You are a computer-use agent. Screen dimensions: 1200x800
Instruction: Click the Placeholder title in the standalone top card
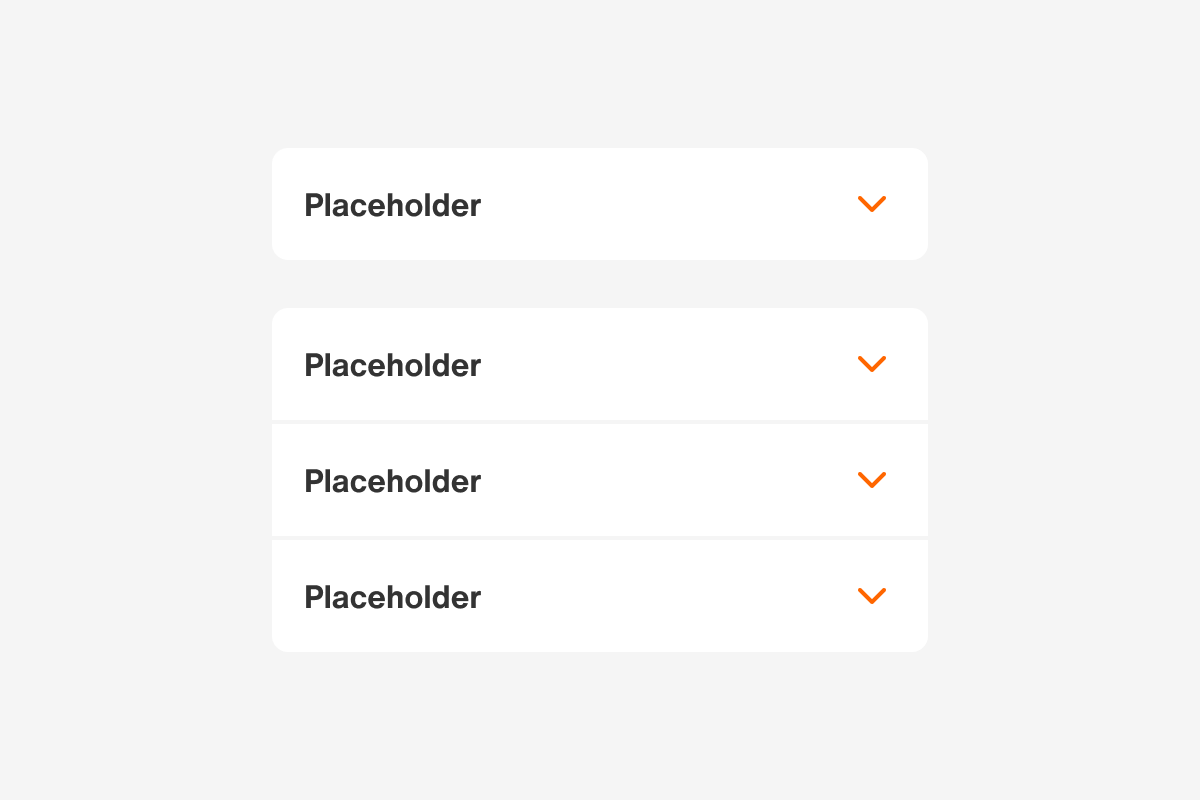click(x=392, y=206)
